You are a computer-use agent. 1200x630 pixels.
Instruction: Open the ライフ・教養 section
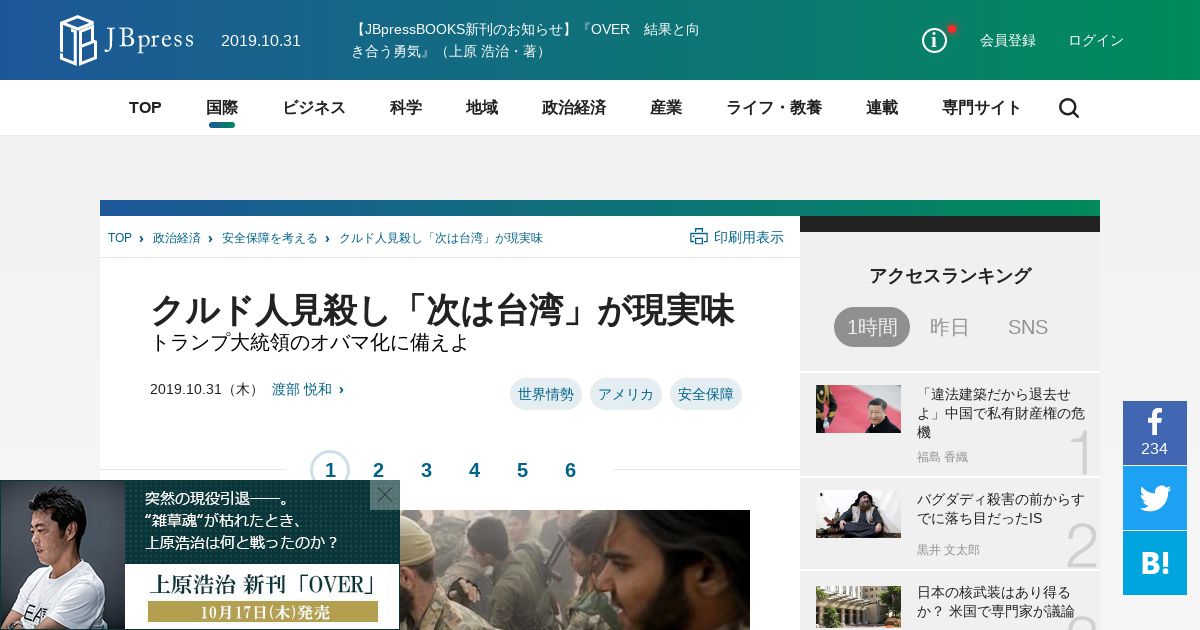pyautogui.click(x=774, y=108)
